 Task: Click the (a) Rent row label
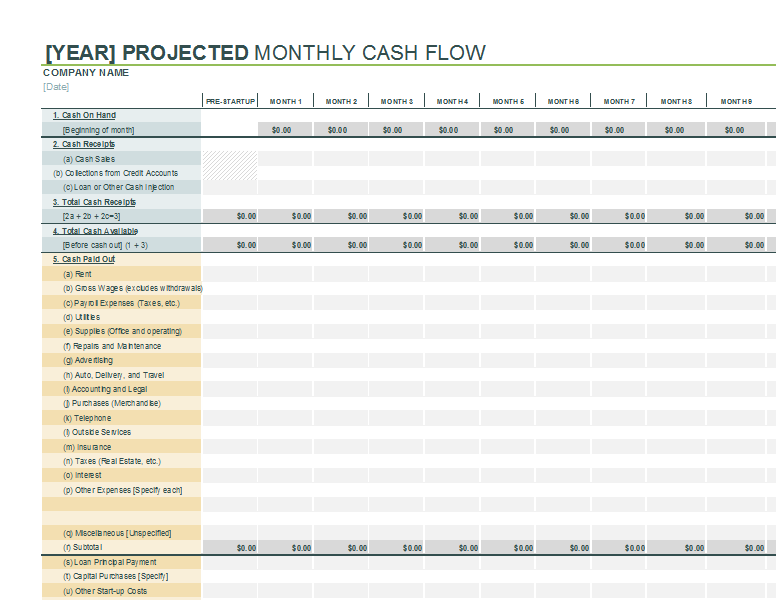(x=77, y=274)
